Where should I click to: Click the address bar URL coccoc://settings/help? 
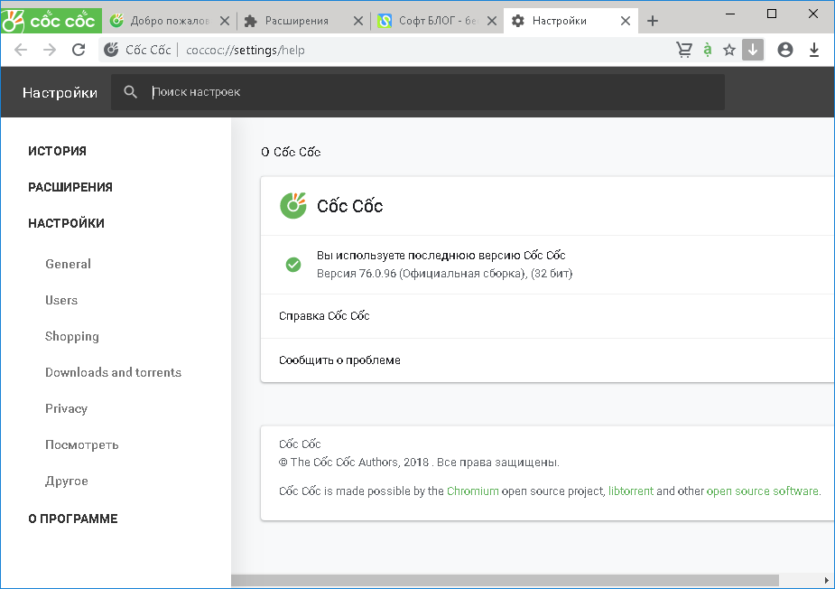245,50
